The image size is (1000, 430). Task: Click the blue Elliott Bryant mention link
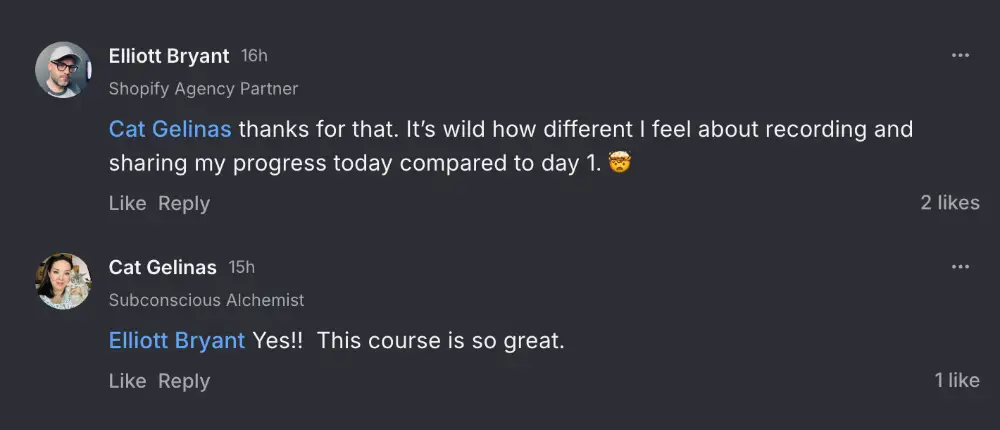[177, 341]
